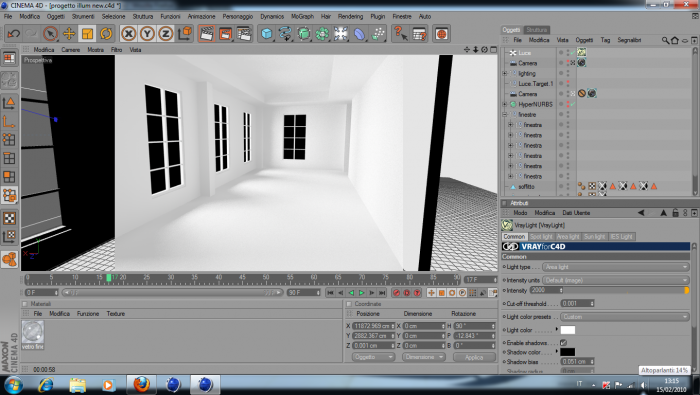Open the spline tools icon

click(x=285, y=33)
